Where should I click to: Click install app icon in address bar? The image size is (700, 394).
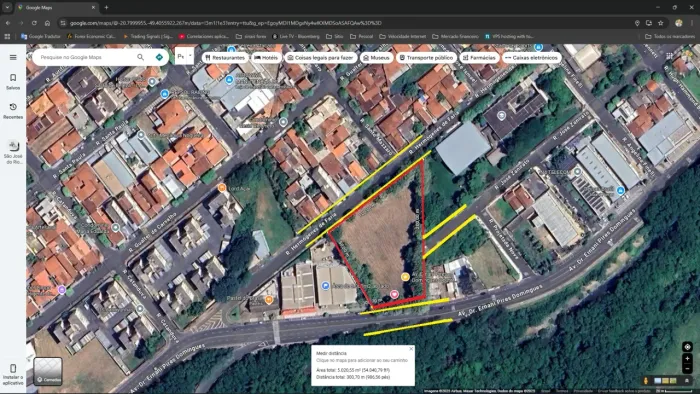pyautogui.click(x=649, y=23)
